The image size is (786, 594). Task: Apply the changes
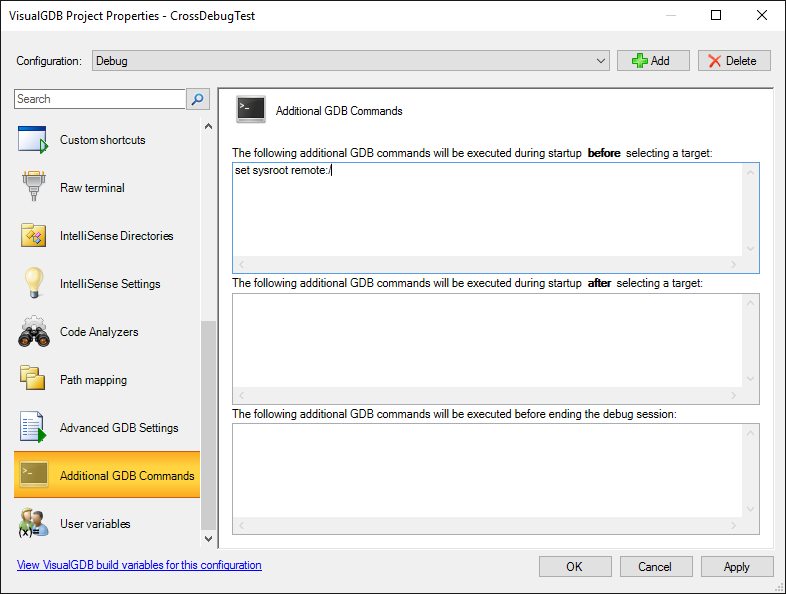coord(737,566)
